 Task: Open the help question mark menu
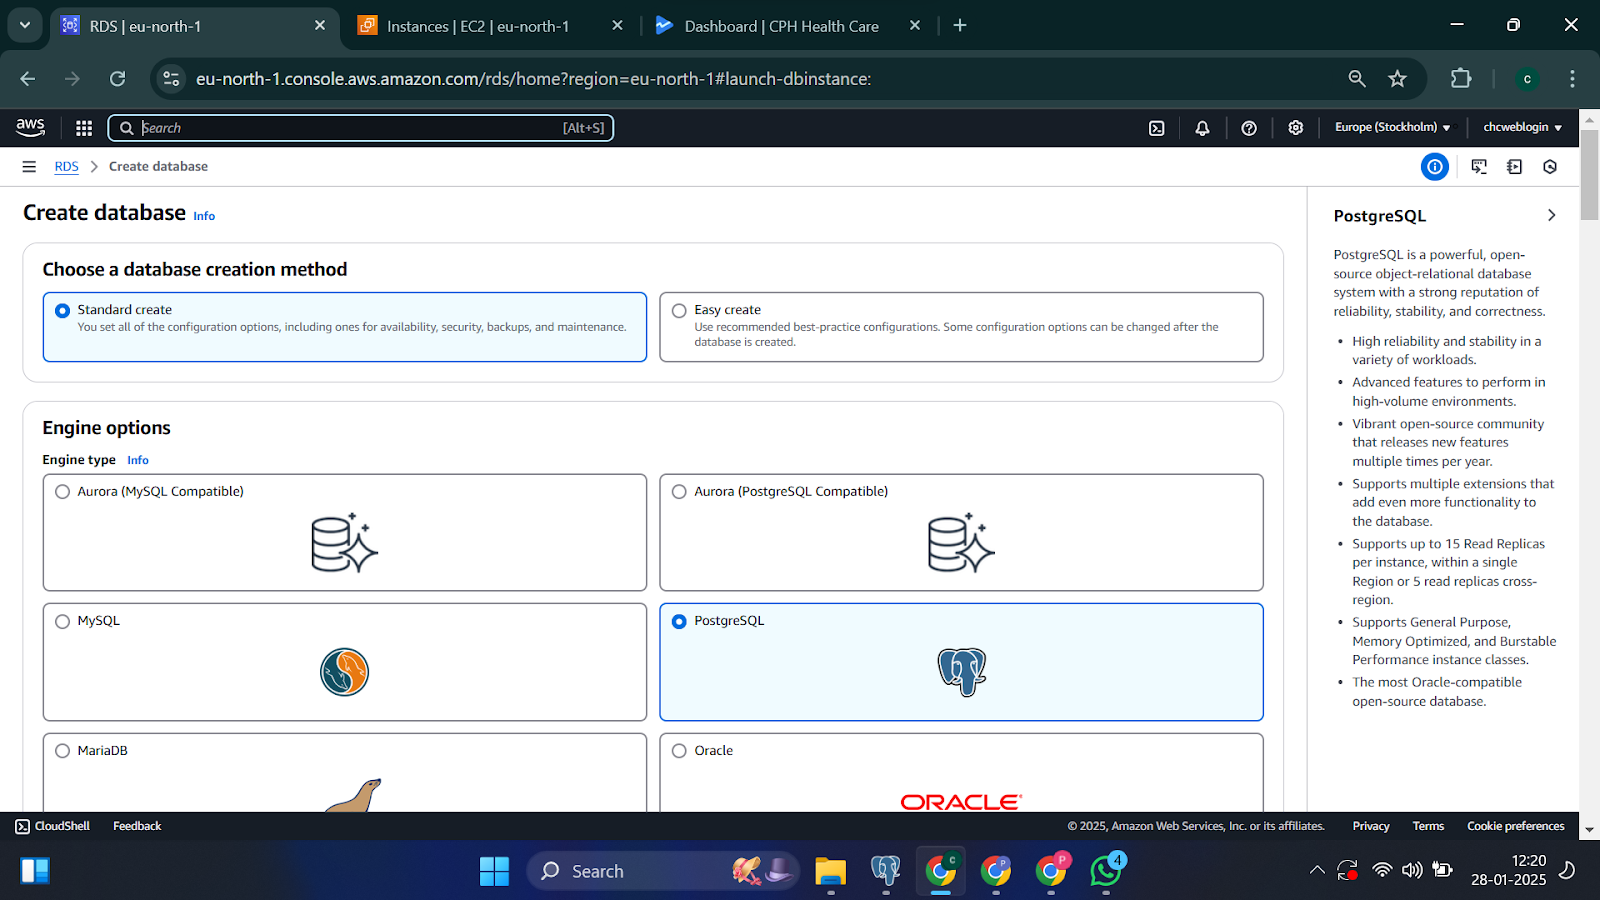[x=1249, y=128]
